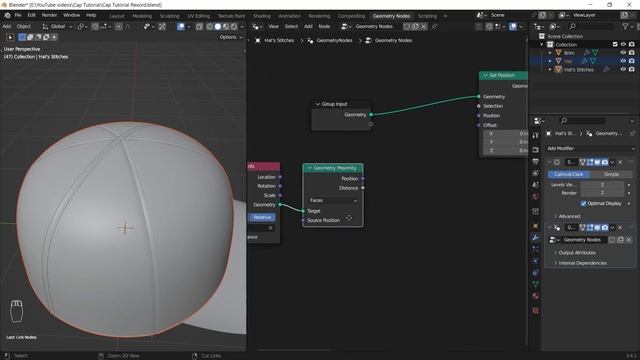This screenshot has height=360, width=640.
Task: Hide Hat's Stitches object in viewport
Action: coord(623,69)
